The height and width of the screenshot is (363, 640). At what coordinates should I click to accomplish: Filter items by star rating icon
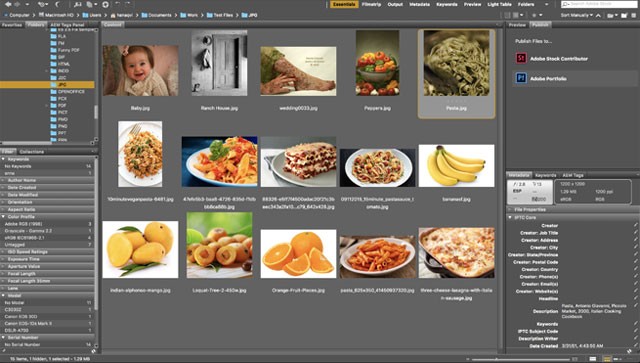tap(536, 15)
